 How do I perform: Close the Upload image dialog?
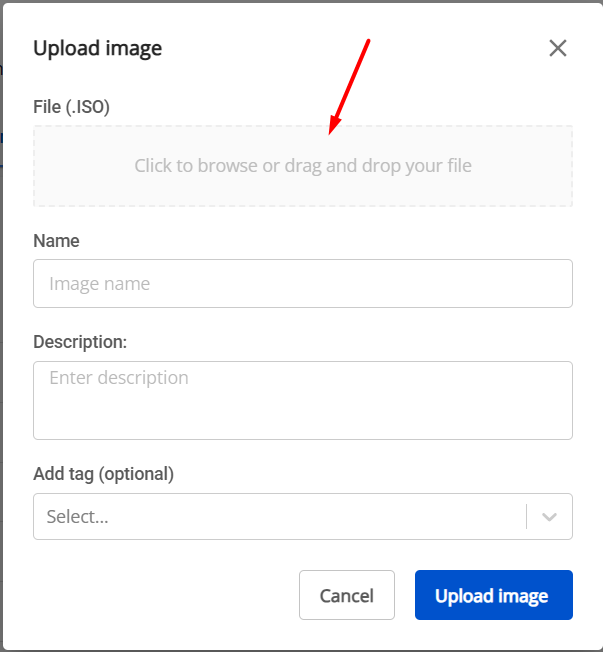tap(558, 48)
